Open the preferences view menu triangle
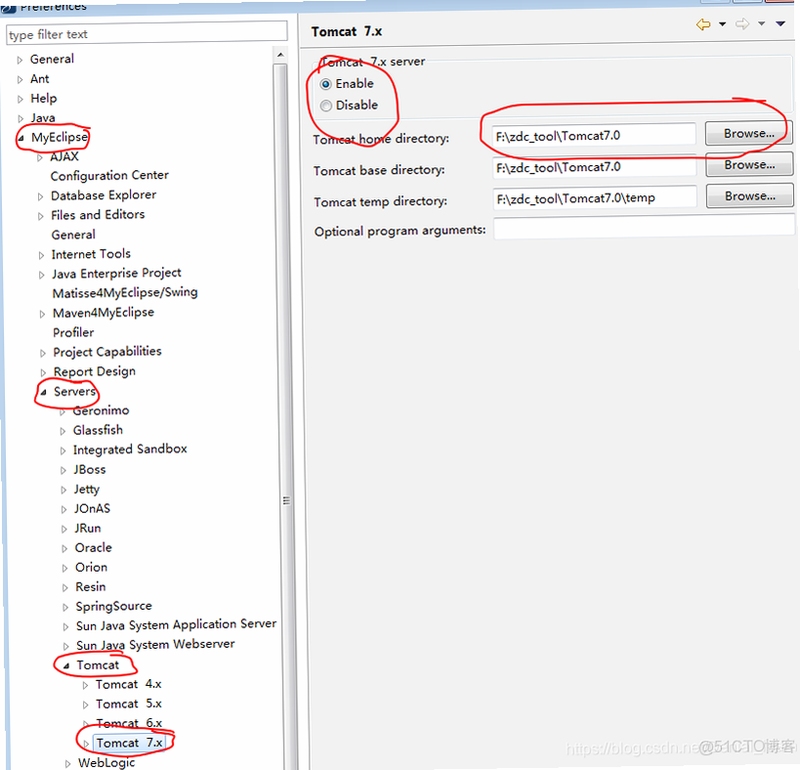This screenshot has width=800, height=770. pos(780,23)
